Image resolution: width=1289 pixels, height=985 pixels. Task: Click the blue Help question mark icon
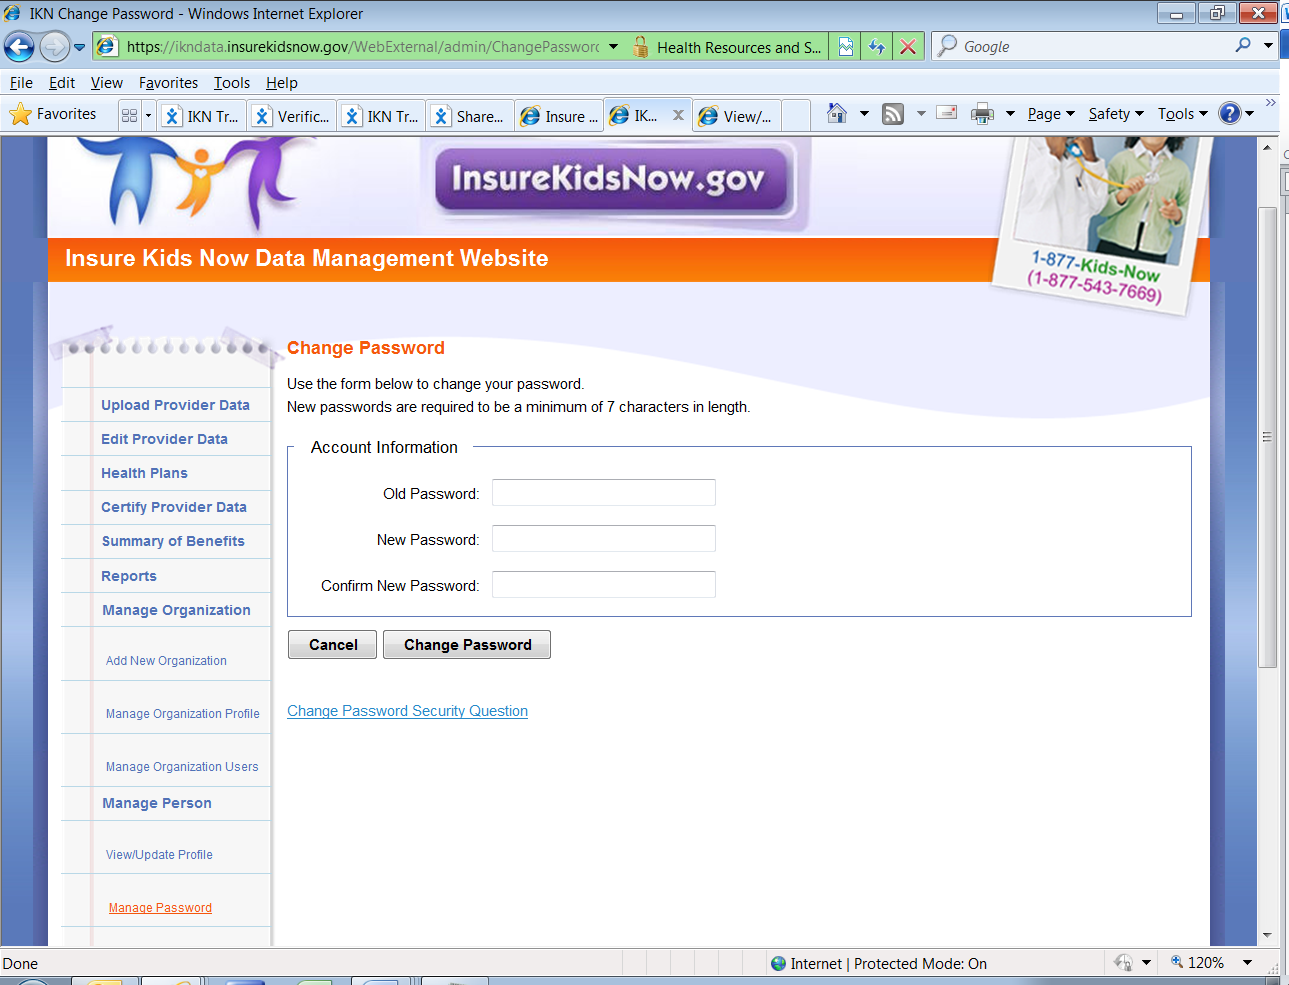(x=1230, y=113)
